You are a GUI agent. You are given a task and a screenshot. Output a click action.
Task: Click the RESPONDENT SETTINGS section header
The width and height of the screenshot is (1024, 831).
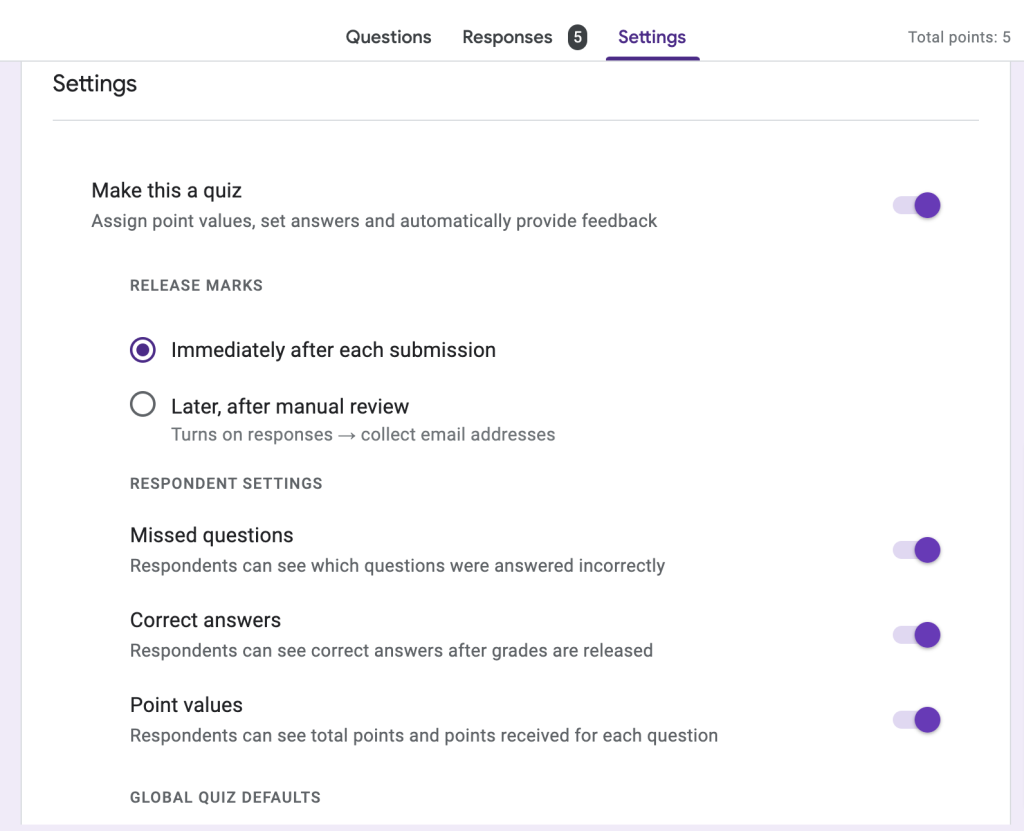pos(226,483)
